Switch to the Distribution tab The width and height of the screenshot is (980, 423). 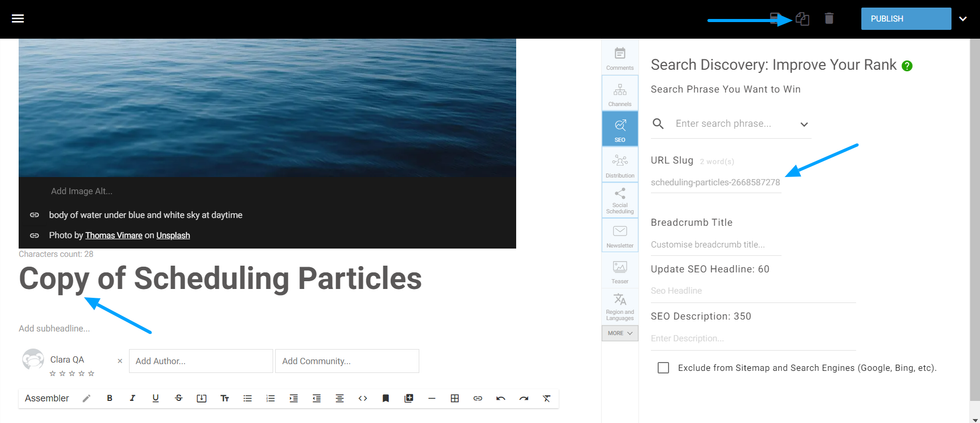pos(619,165)
